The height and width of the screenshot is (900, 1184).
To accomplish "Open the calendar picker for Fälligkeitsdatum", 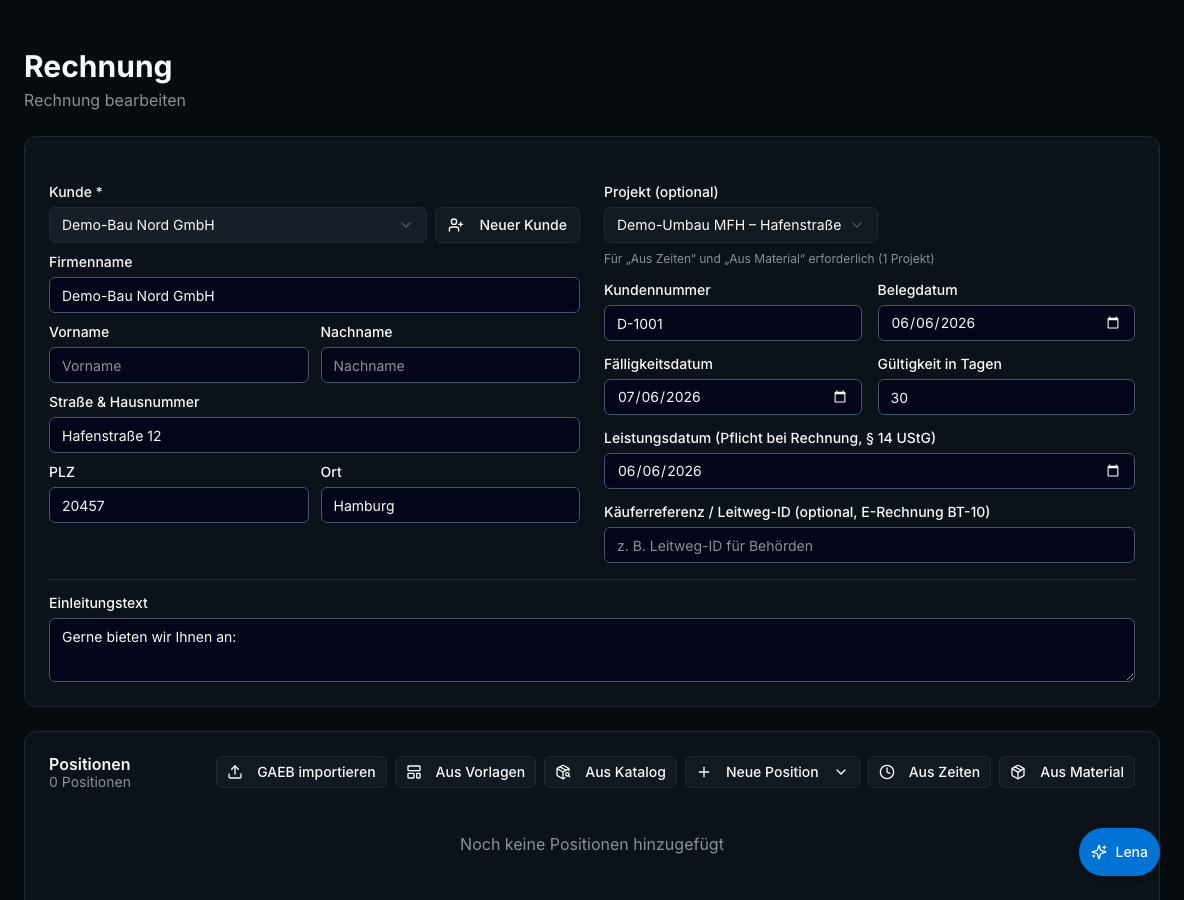I will (839, 397).
